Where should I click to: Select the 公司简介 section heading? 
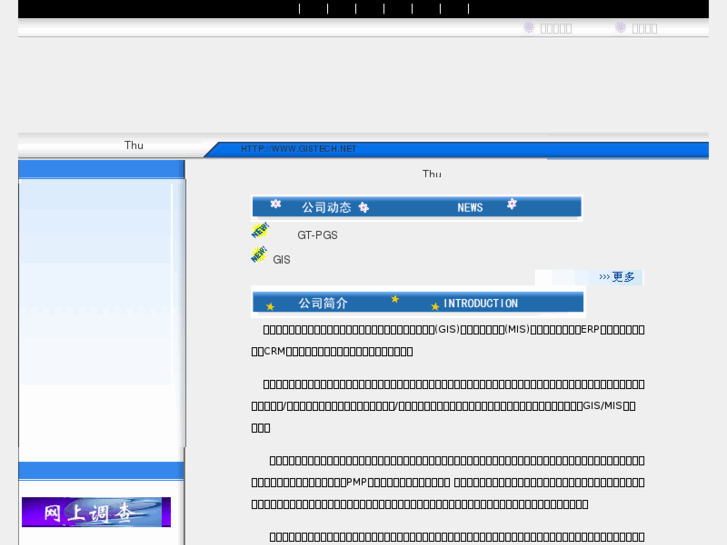tap(323, 303)
